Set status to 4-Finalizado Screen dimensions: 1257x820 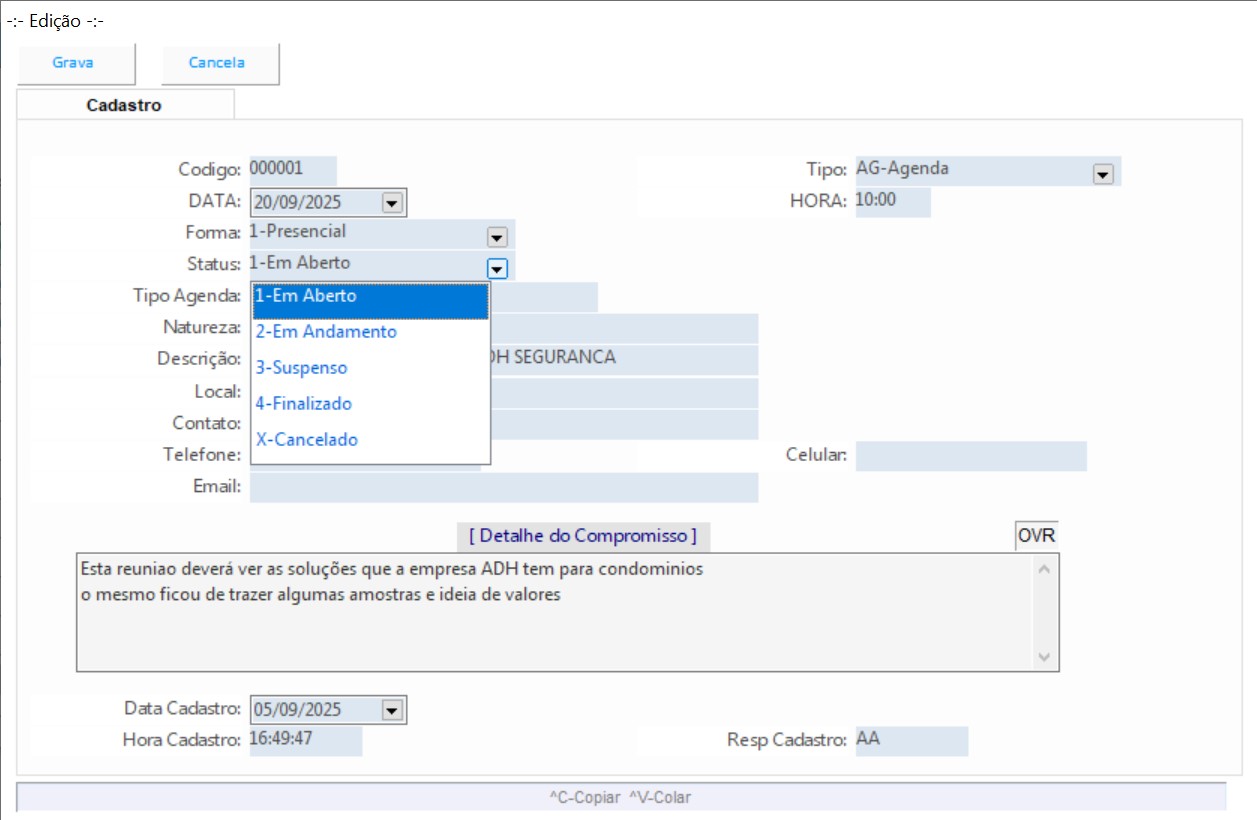(370, 404)
